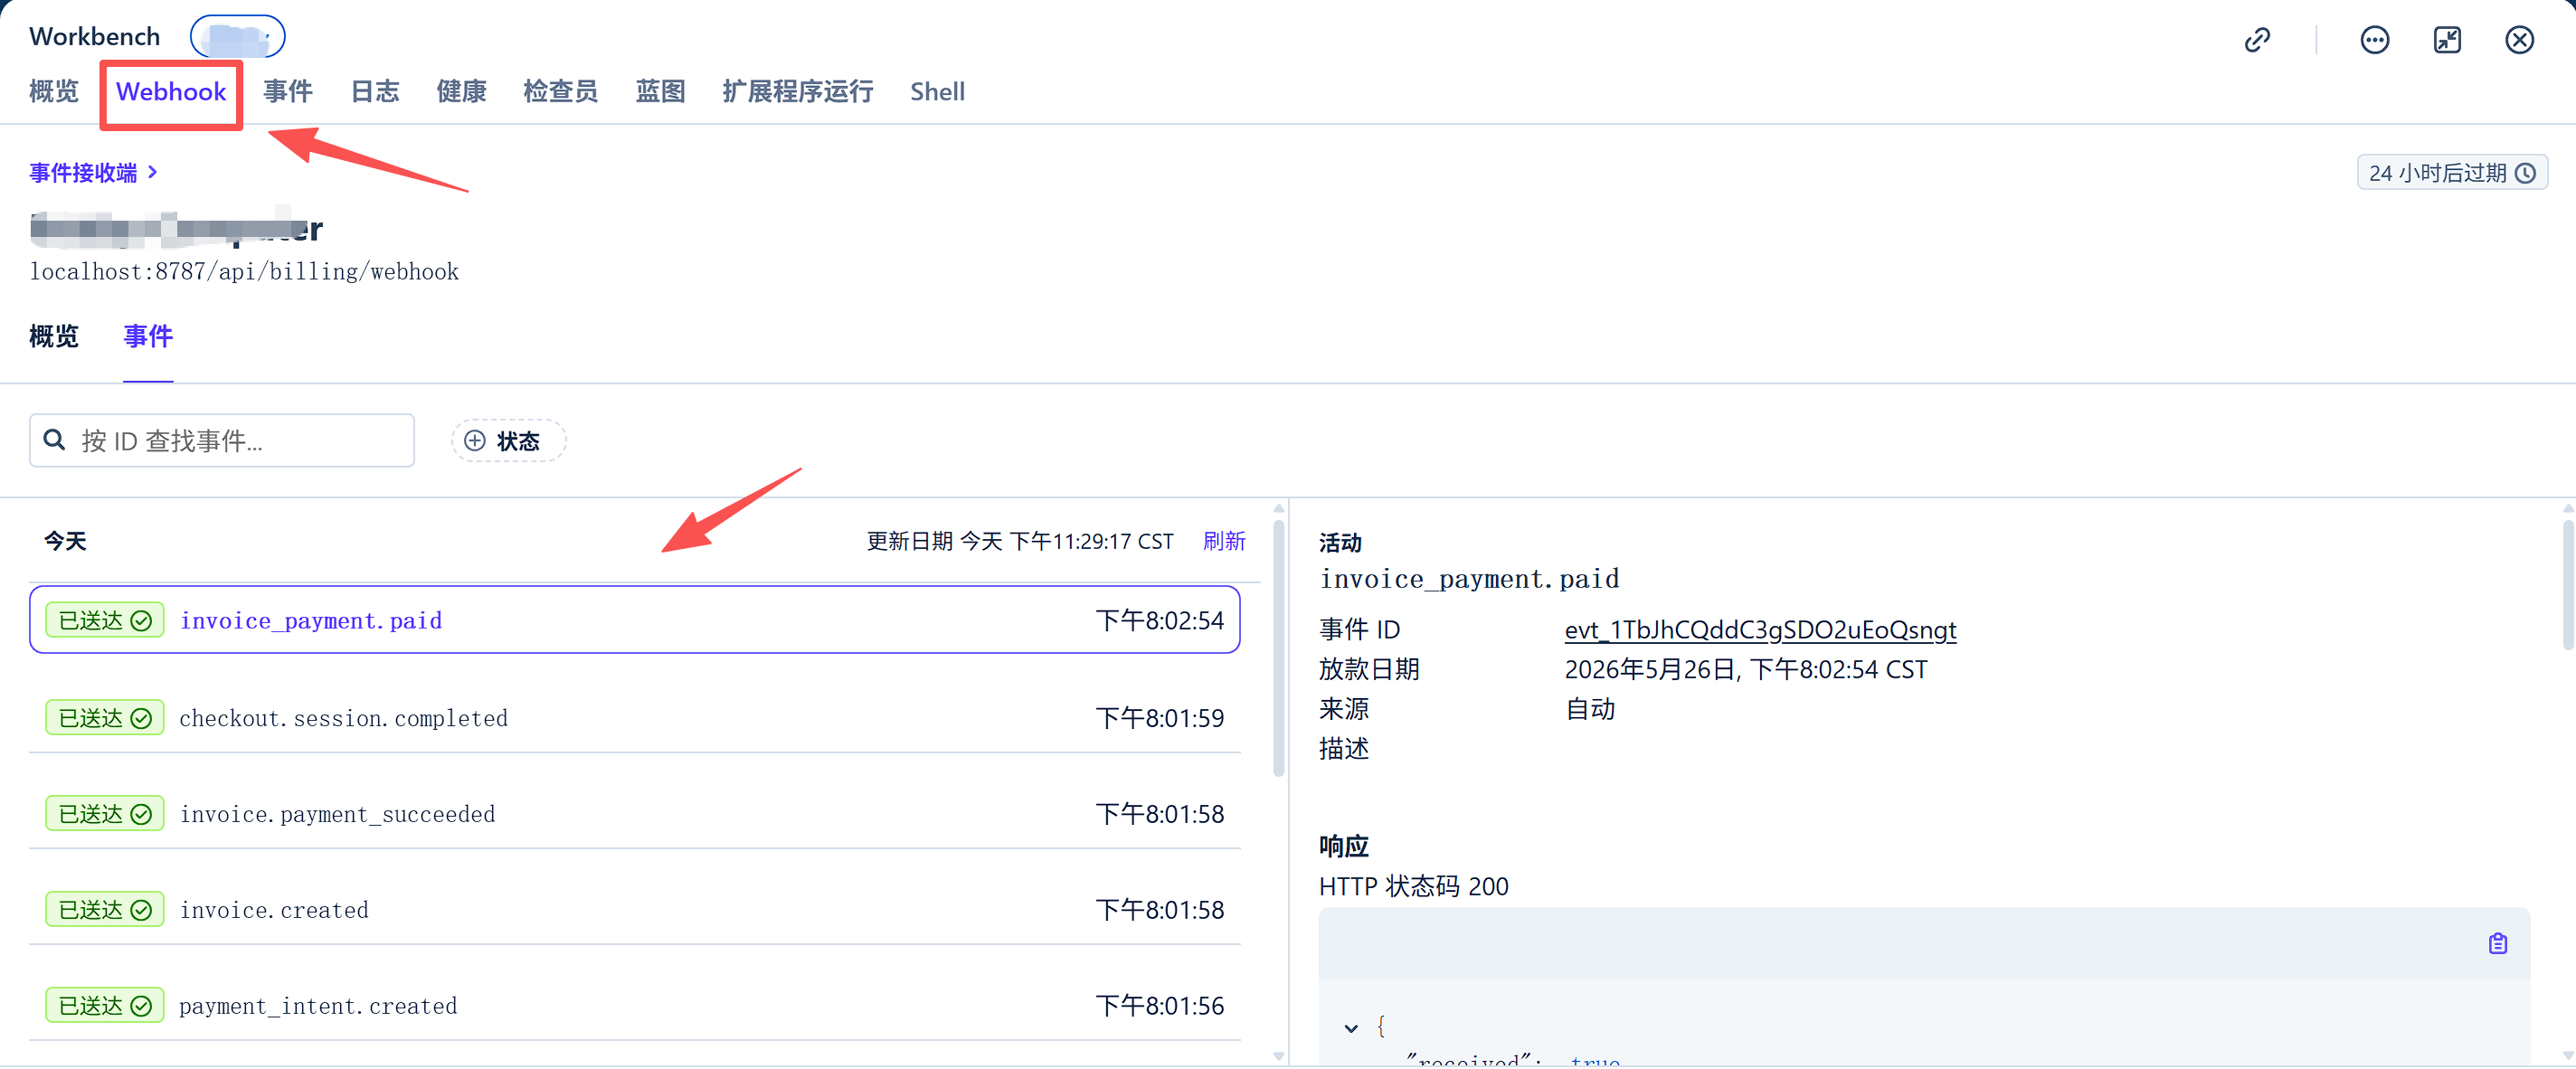The height and width of the screenshot is (1069, 2576).
Task: Collapse Workbench with the minimize-panel icon
Action: pyautogui.click(x=2447, y=40)
